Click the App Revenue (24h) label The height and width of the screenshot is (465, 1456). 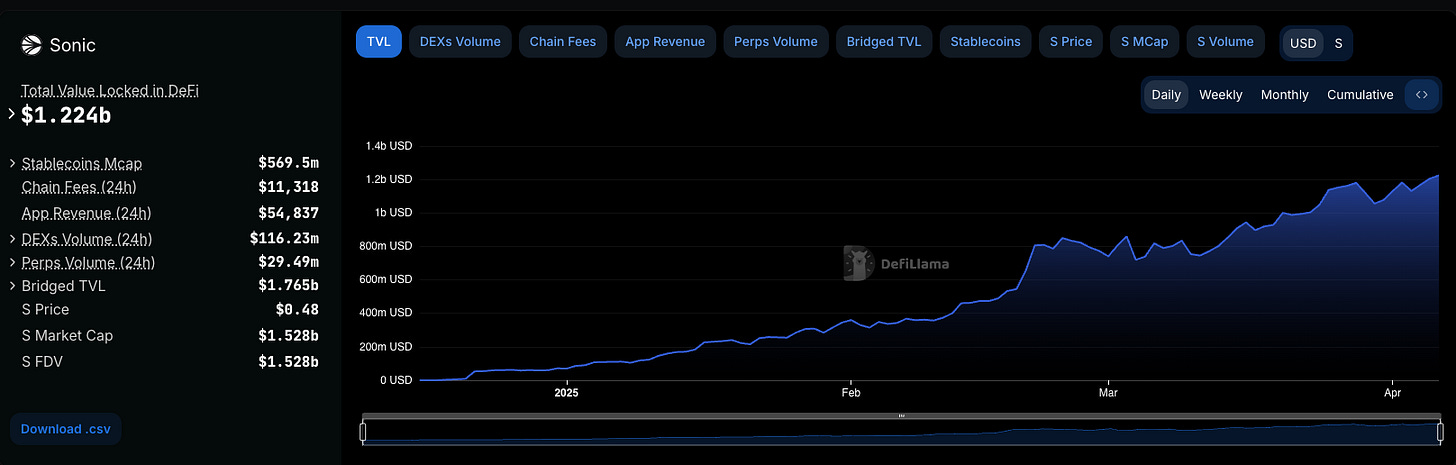pos(86,213)
